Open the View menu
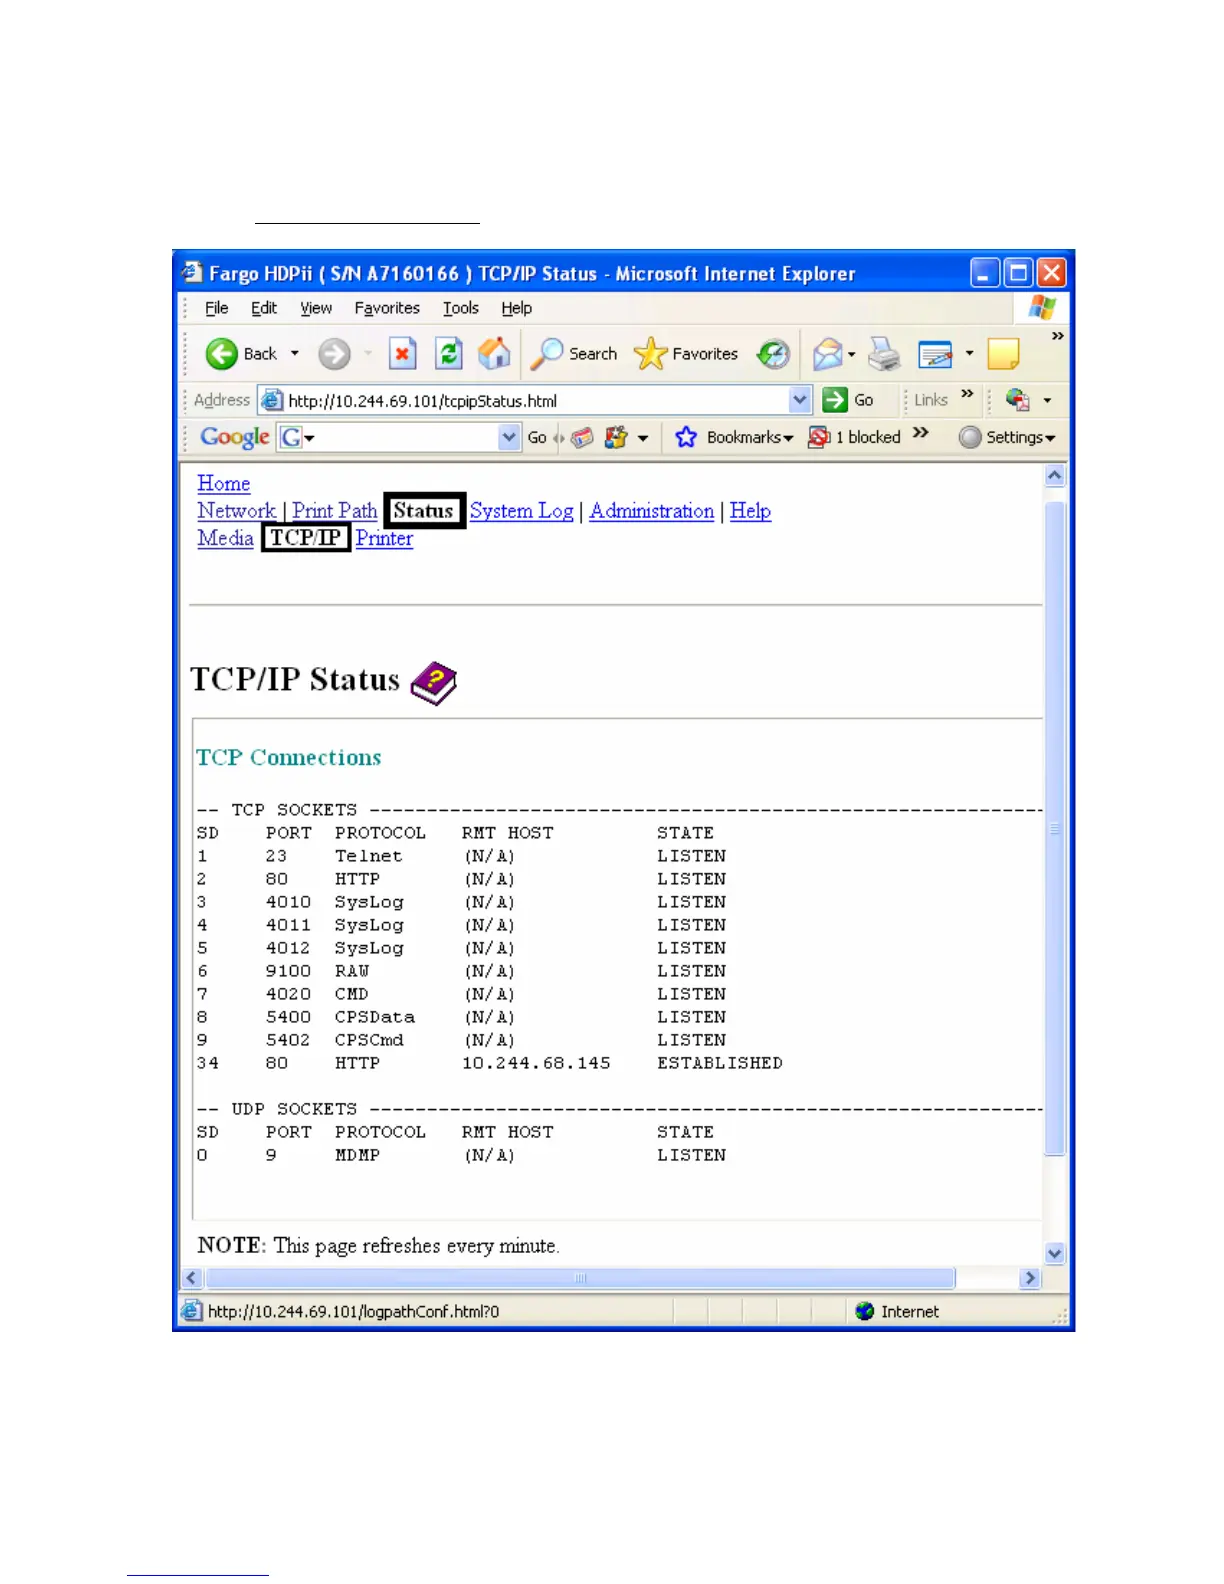 [316, 308]
